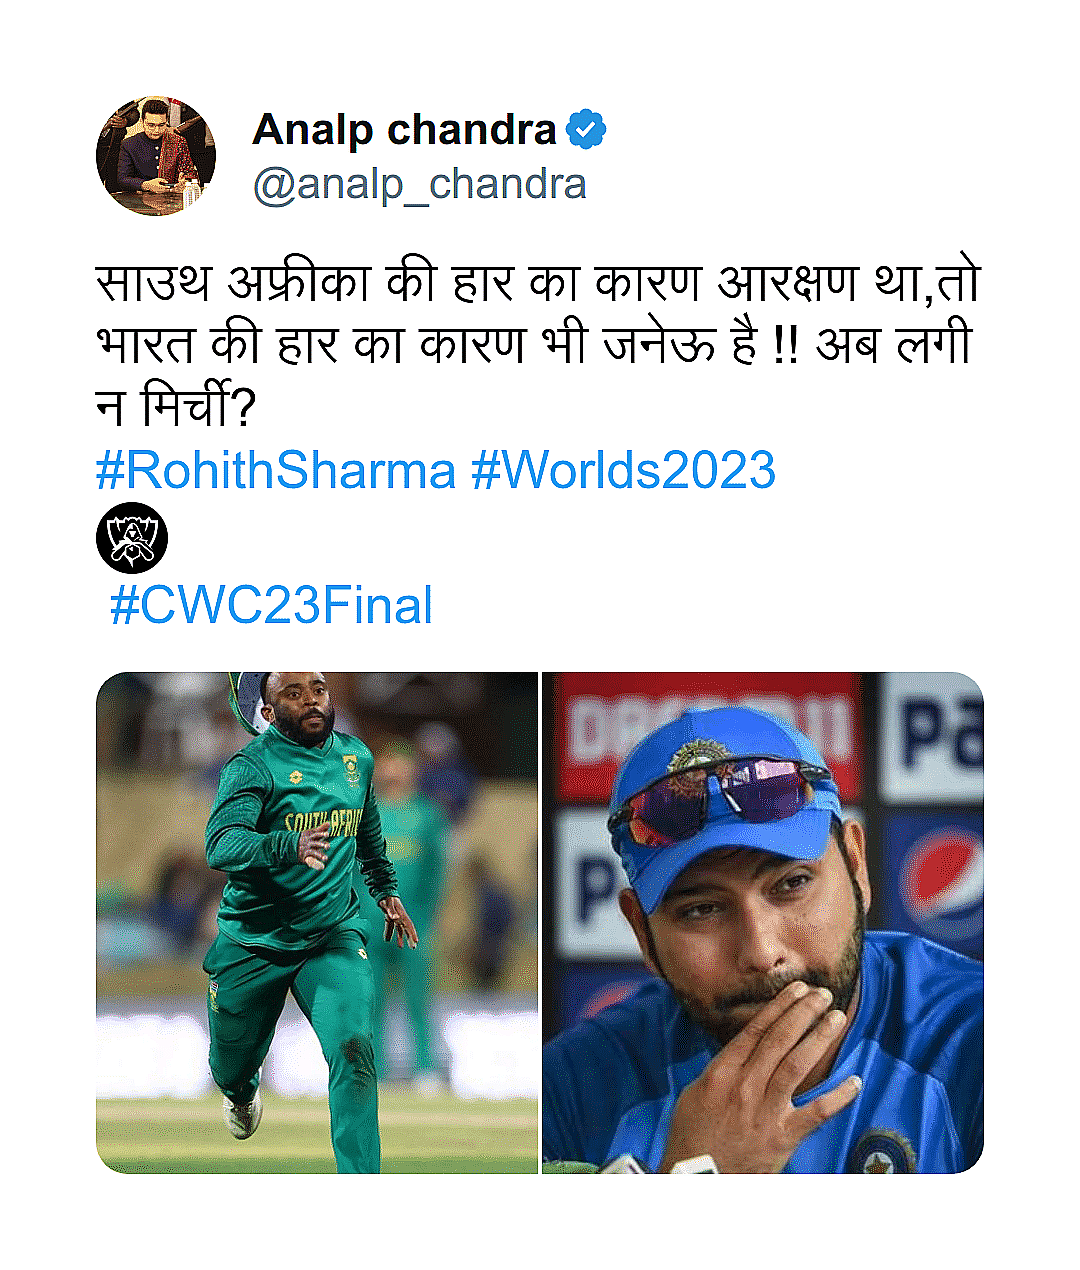Viewport: 1080px width, 1270px height.
Task: Open the #Worlds2023 hashtag
Action: pos(623,470)
